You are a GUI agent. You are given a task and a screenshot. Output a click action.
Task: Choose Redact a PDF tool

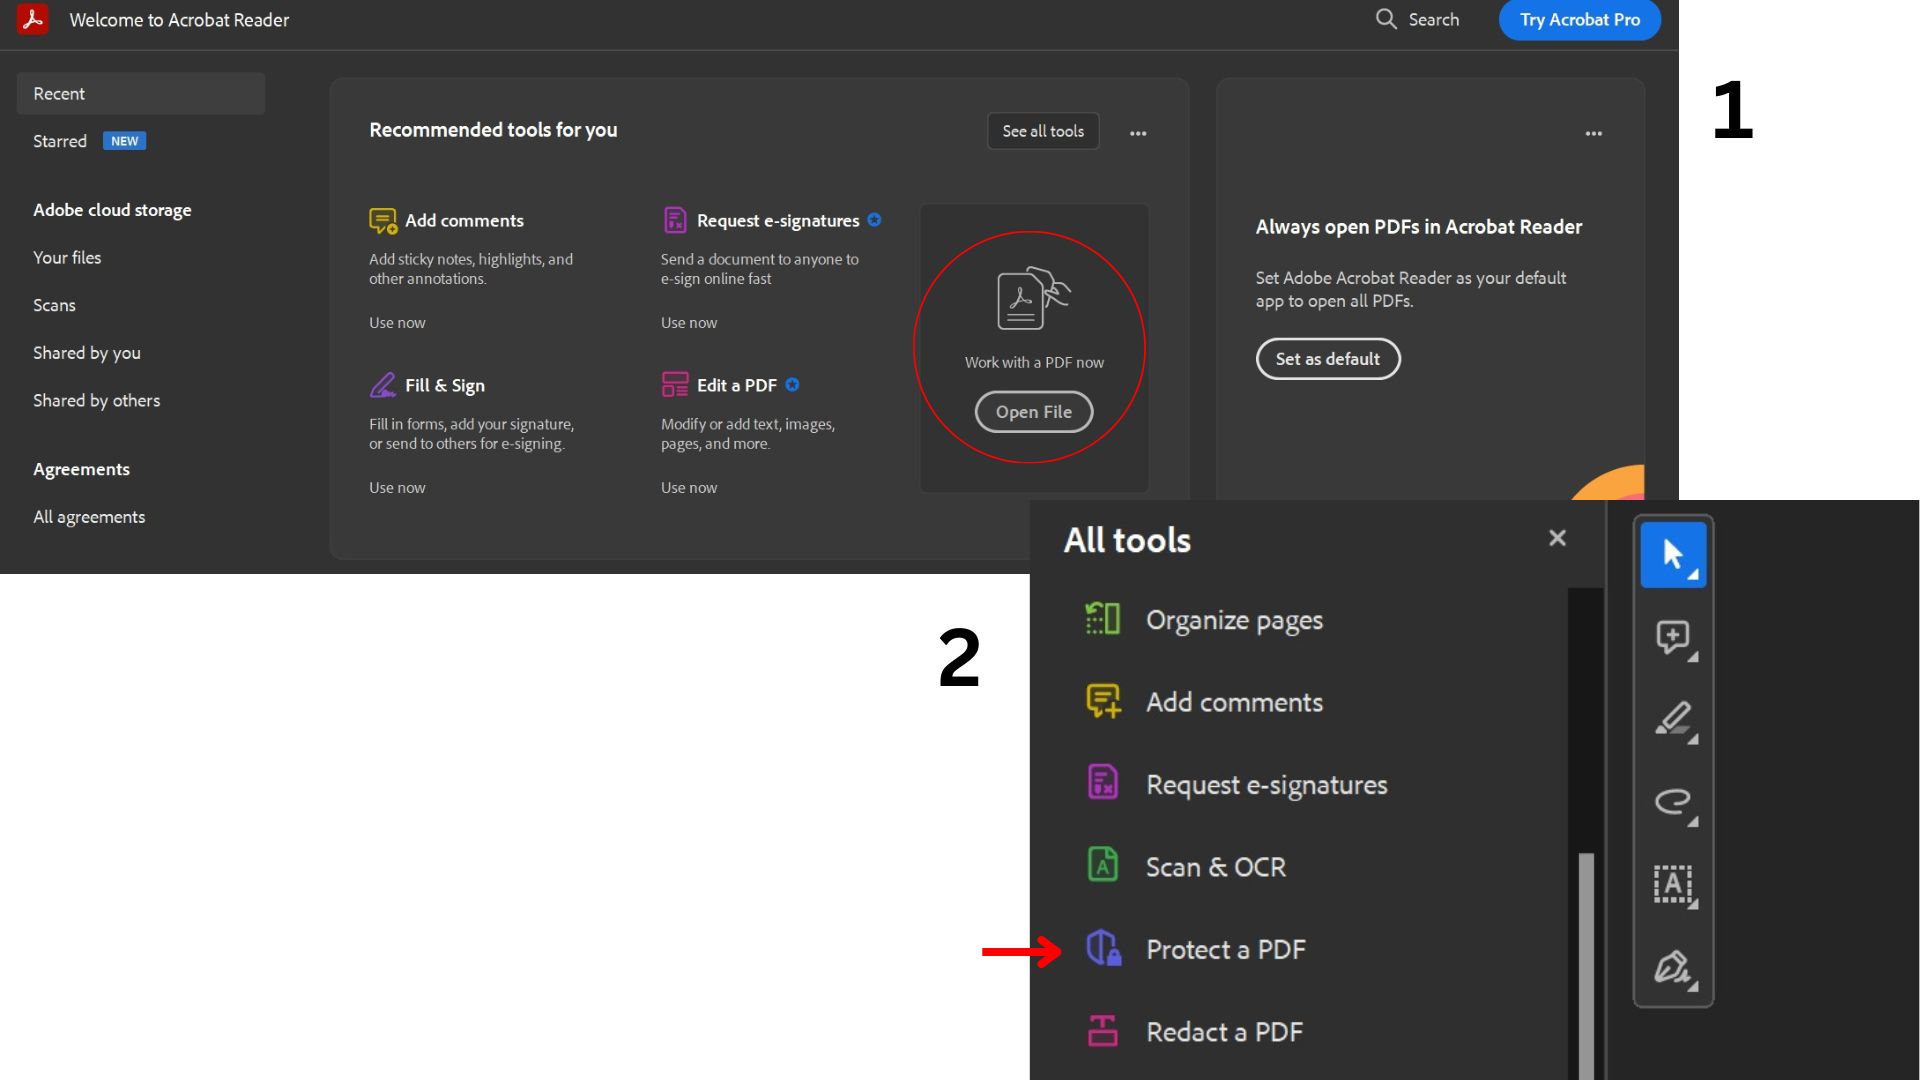1223,1032
